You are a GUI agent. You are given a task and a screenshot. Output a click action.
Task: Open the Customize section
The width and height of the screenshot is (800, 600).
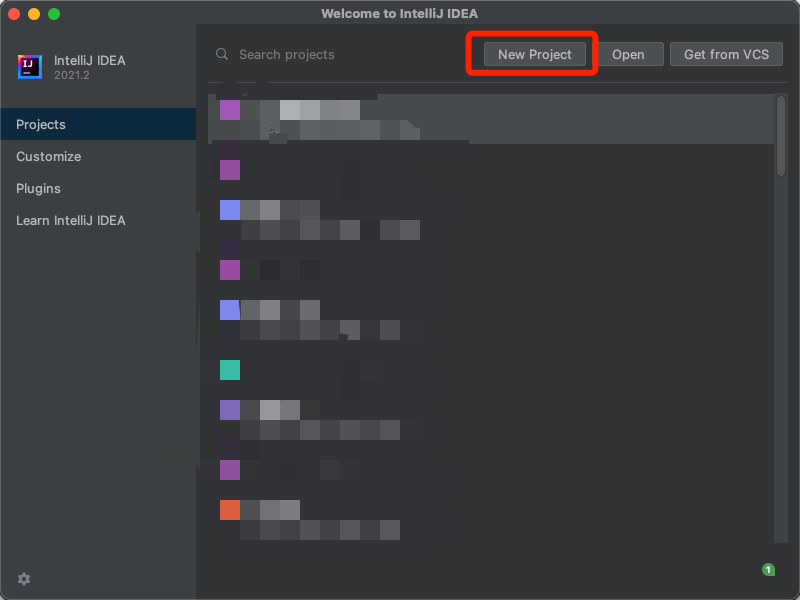[98, 156]
